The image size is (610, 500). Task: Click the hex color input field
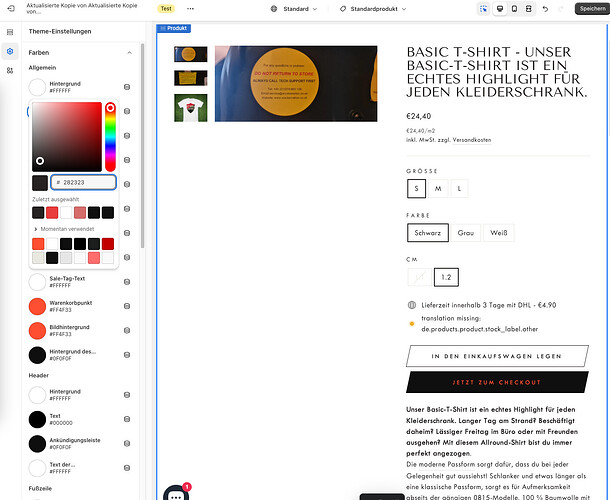(x=84, y=182)
